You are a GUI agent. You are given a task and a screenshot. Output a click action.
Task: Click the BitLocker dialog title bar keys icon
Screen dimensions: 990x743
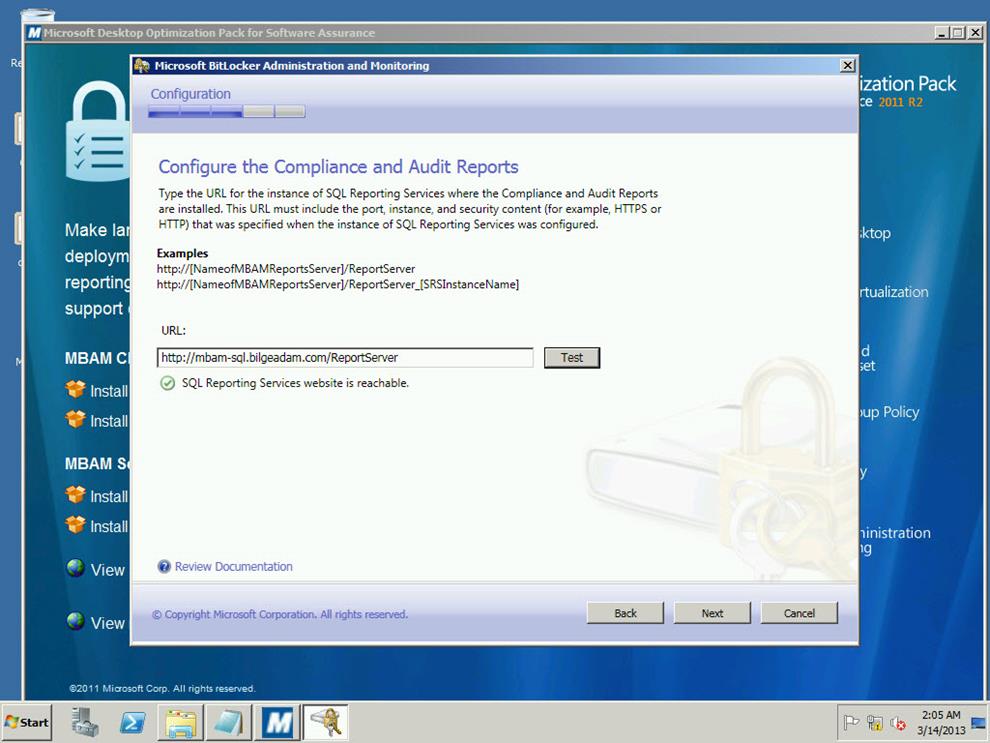click(x=142, y=65)
